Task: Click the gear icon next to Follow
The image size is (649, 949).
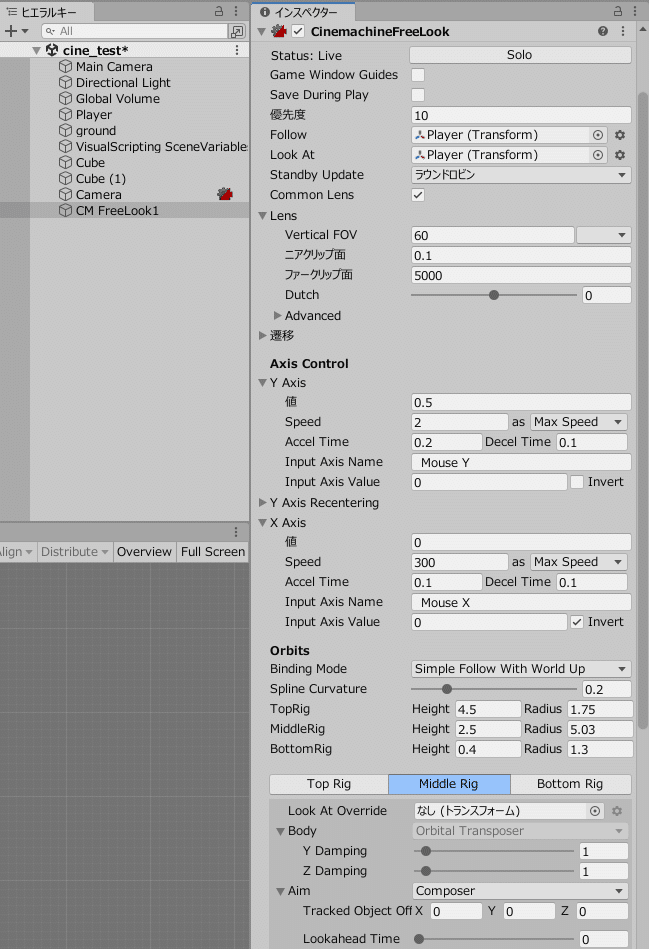Action: (x=620, y=135)
